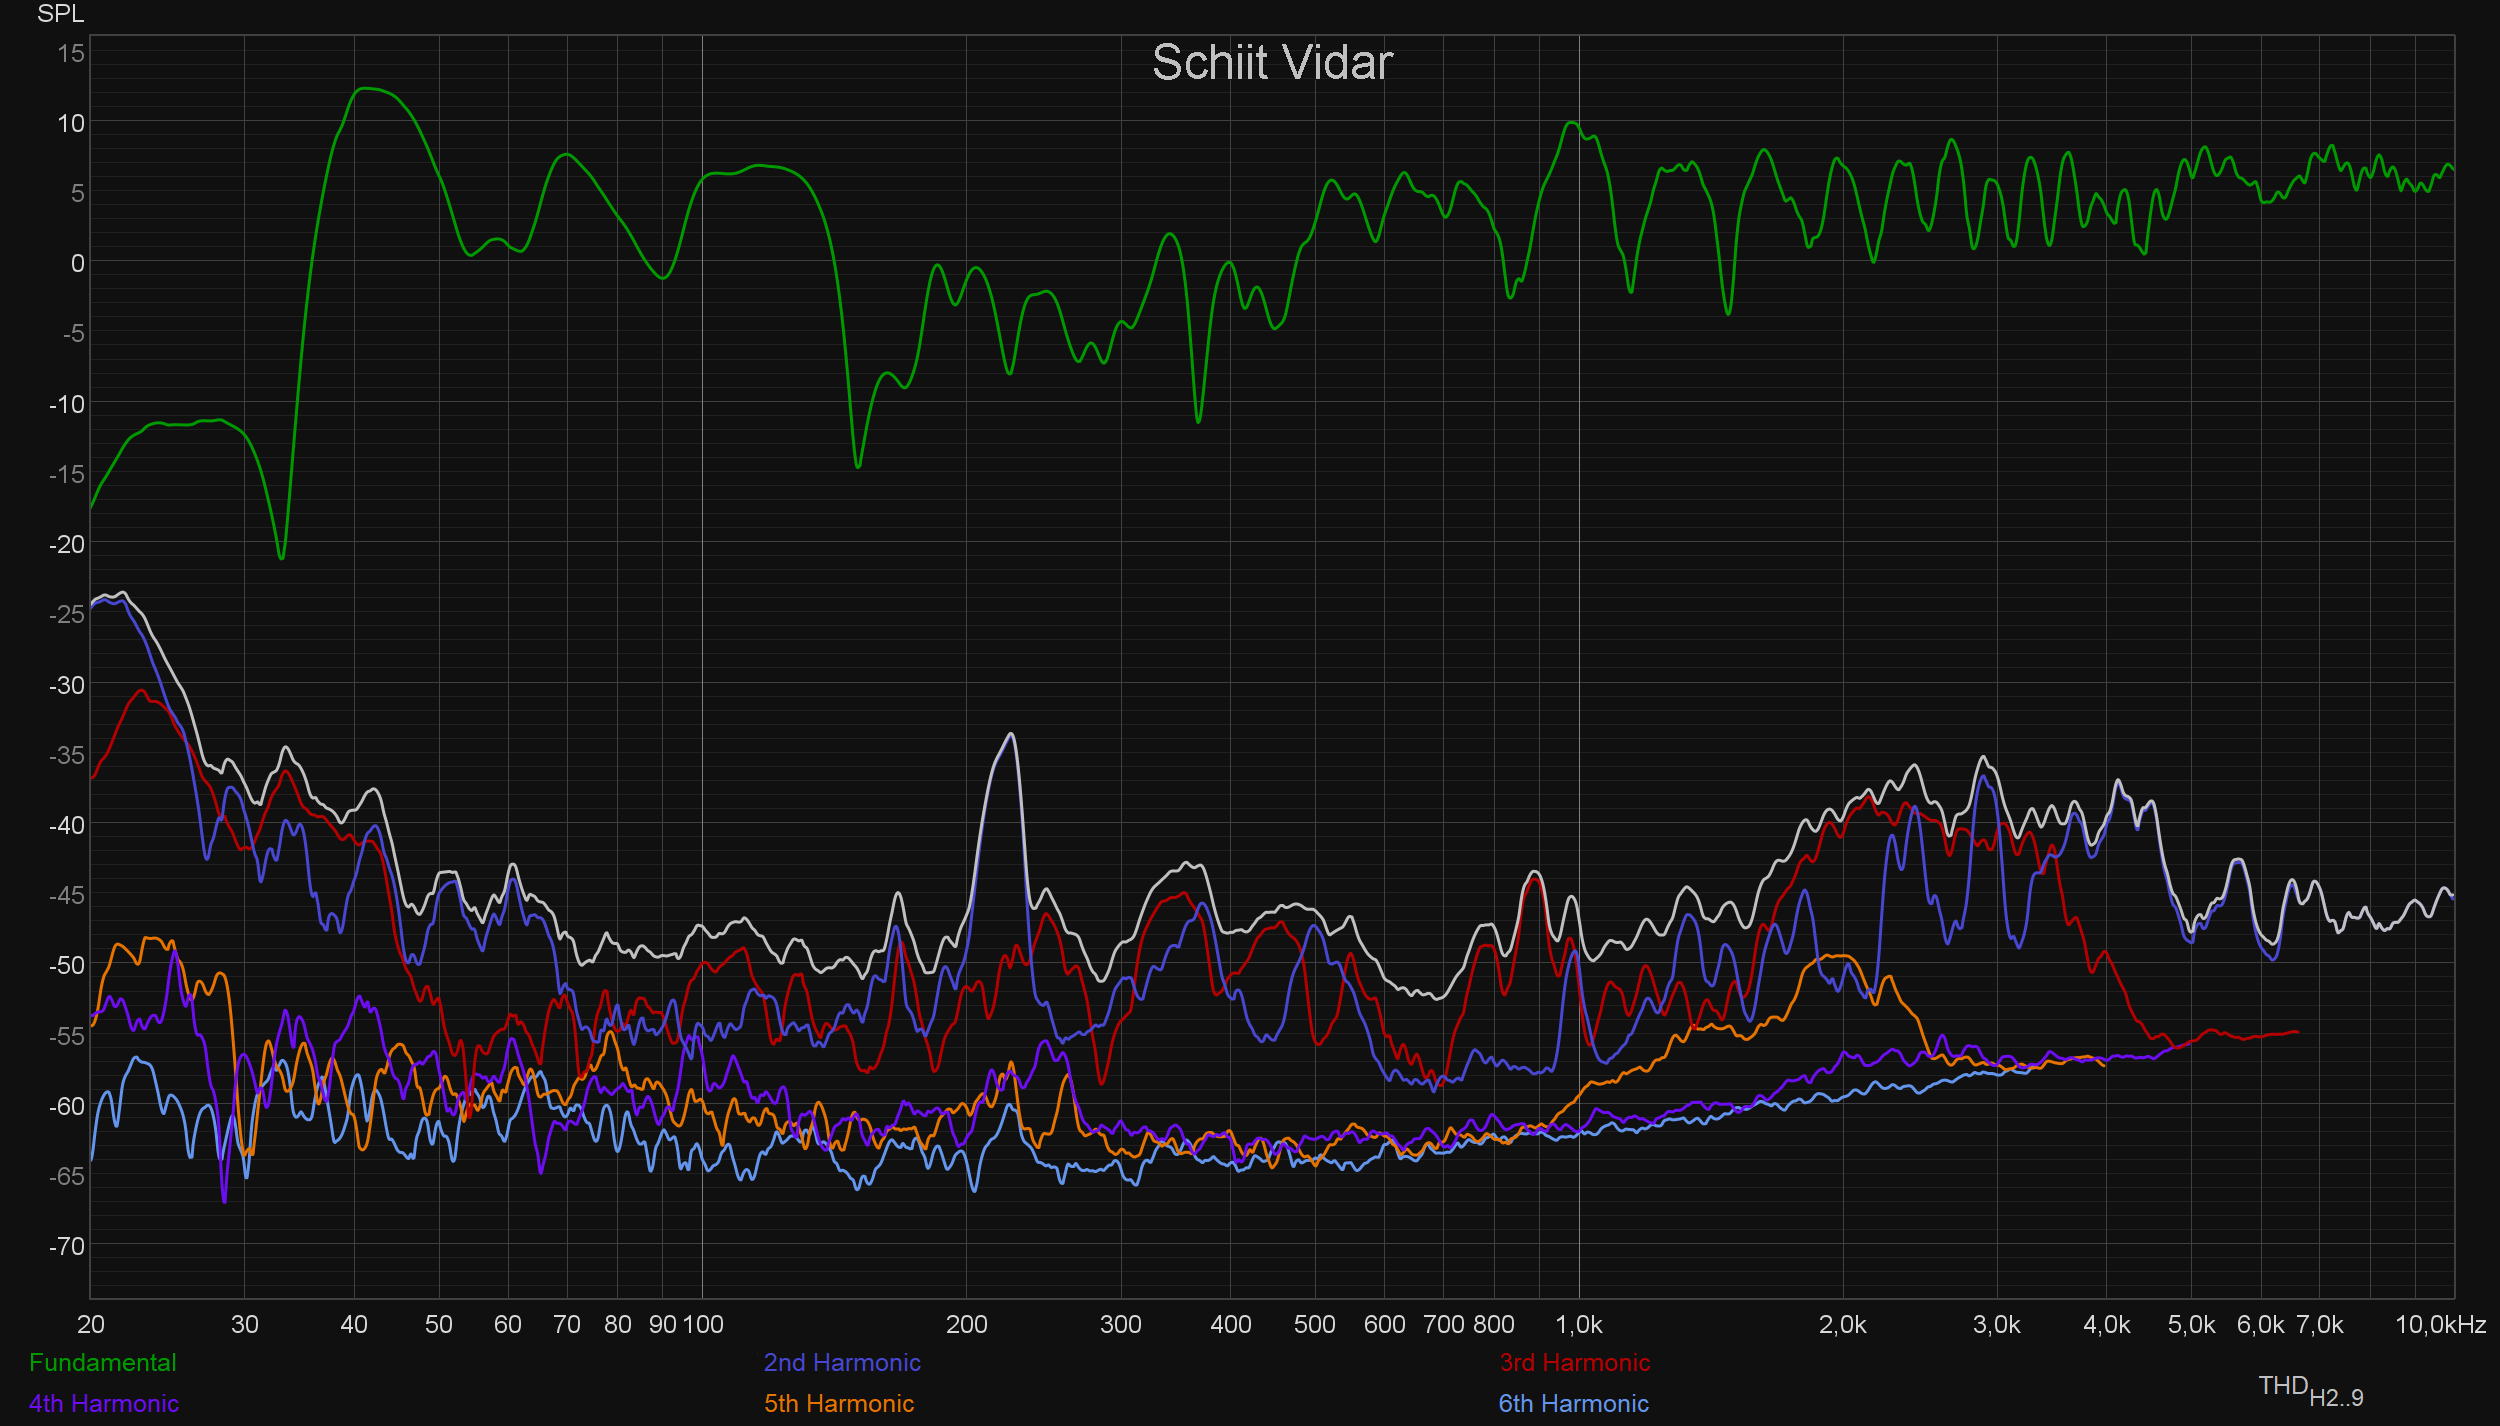
Task: Click the -40 SPL axis tick
Action: (x=67, y=825)
